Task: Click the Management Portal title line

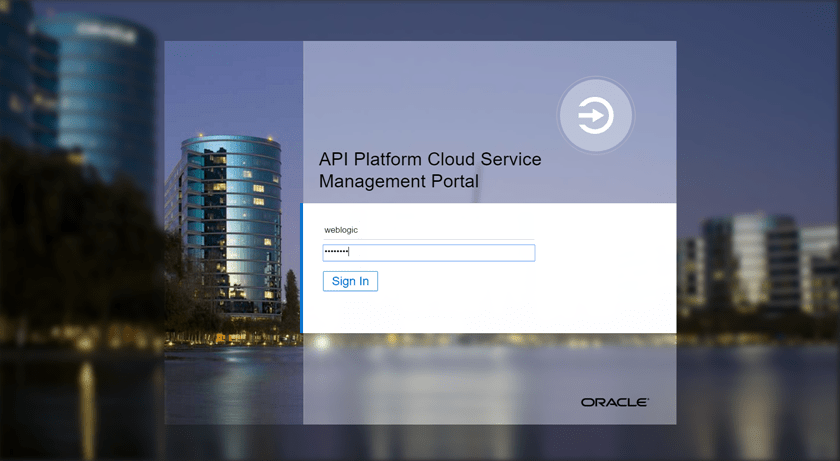Action: point(398,182)
